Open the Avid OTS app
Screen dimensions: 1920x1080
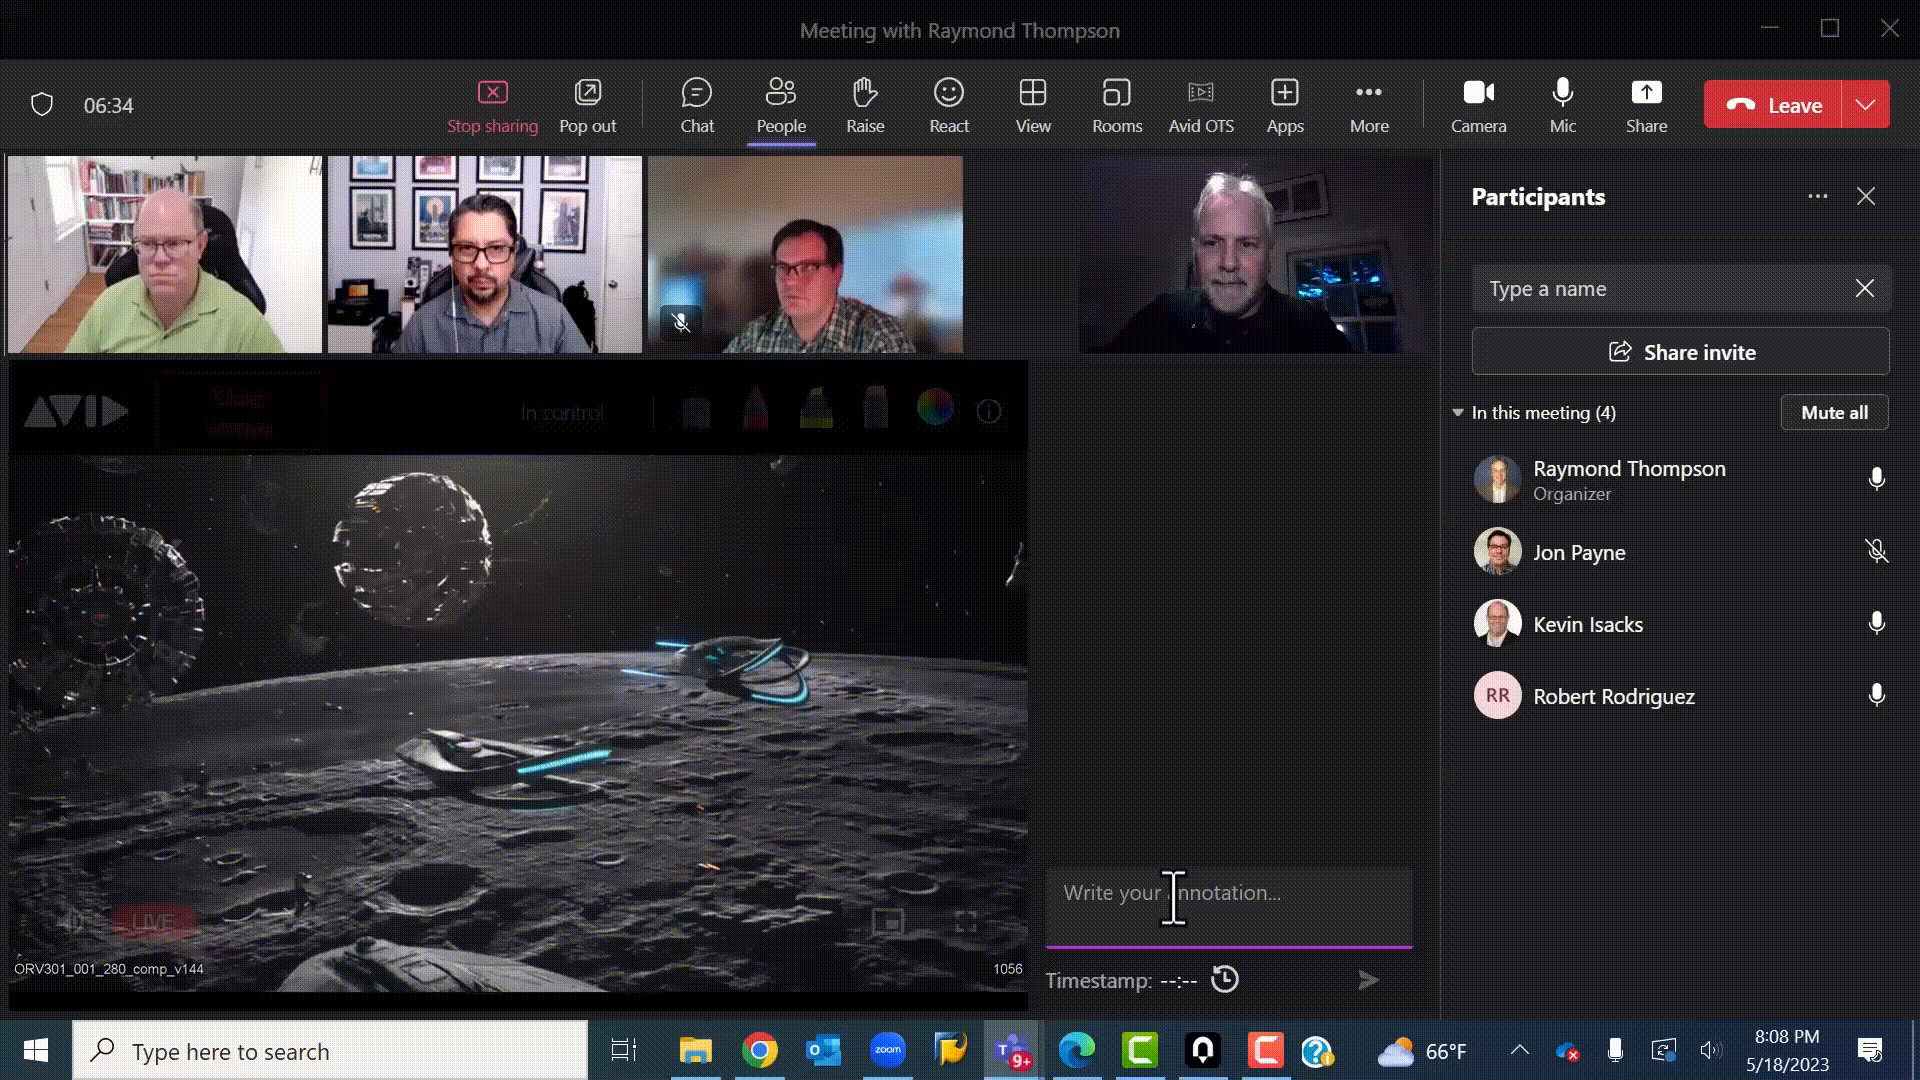click(x=1201, y=106)
